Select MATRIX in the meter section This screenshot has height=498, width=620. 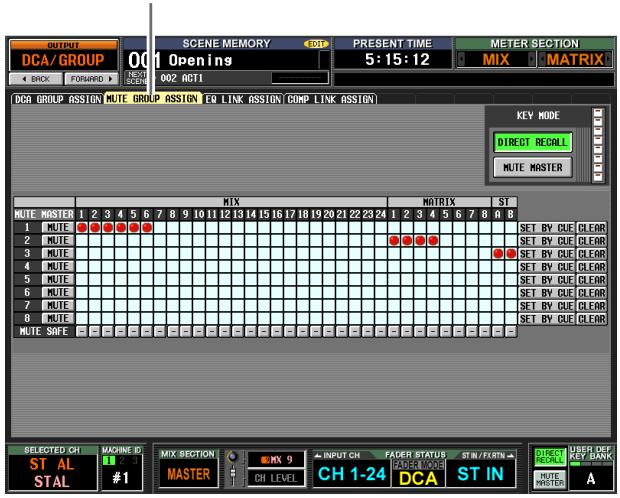[x=575, y=60]
